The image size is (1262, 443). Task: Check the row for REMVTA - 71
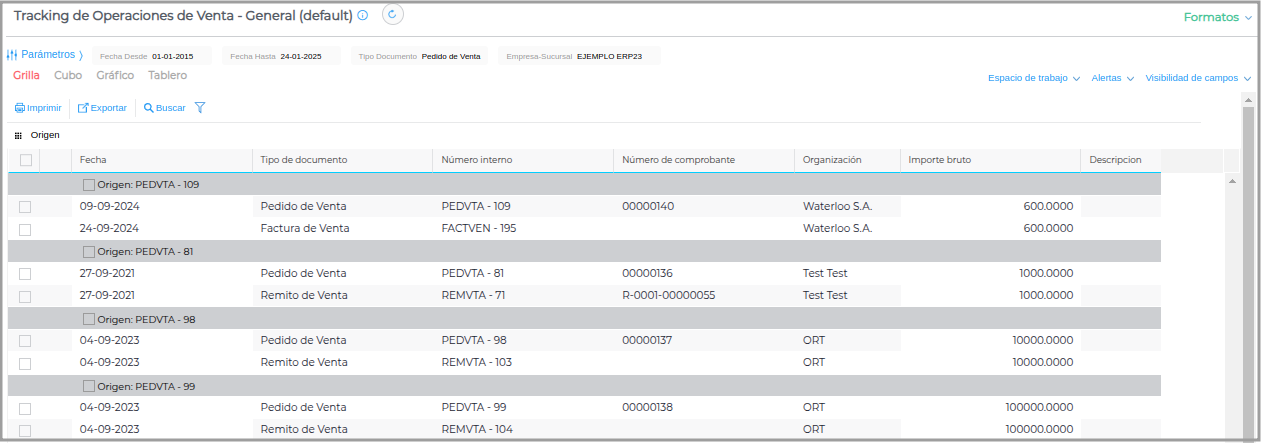[25, 297]
